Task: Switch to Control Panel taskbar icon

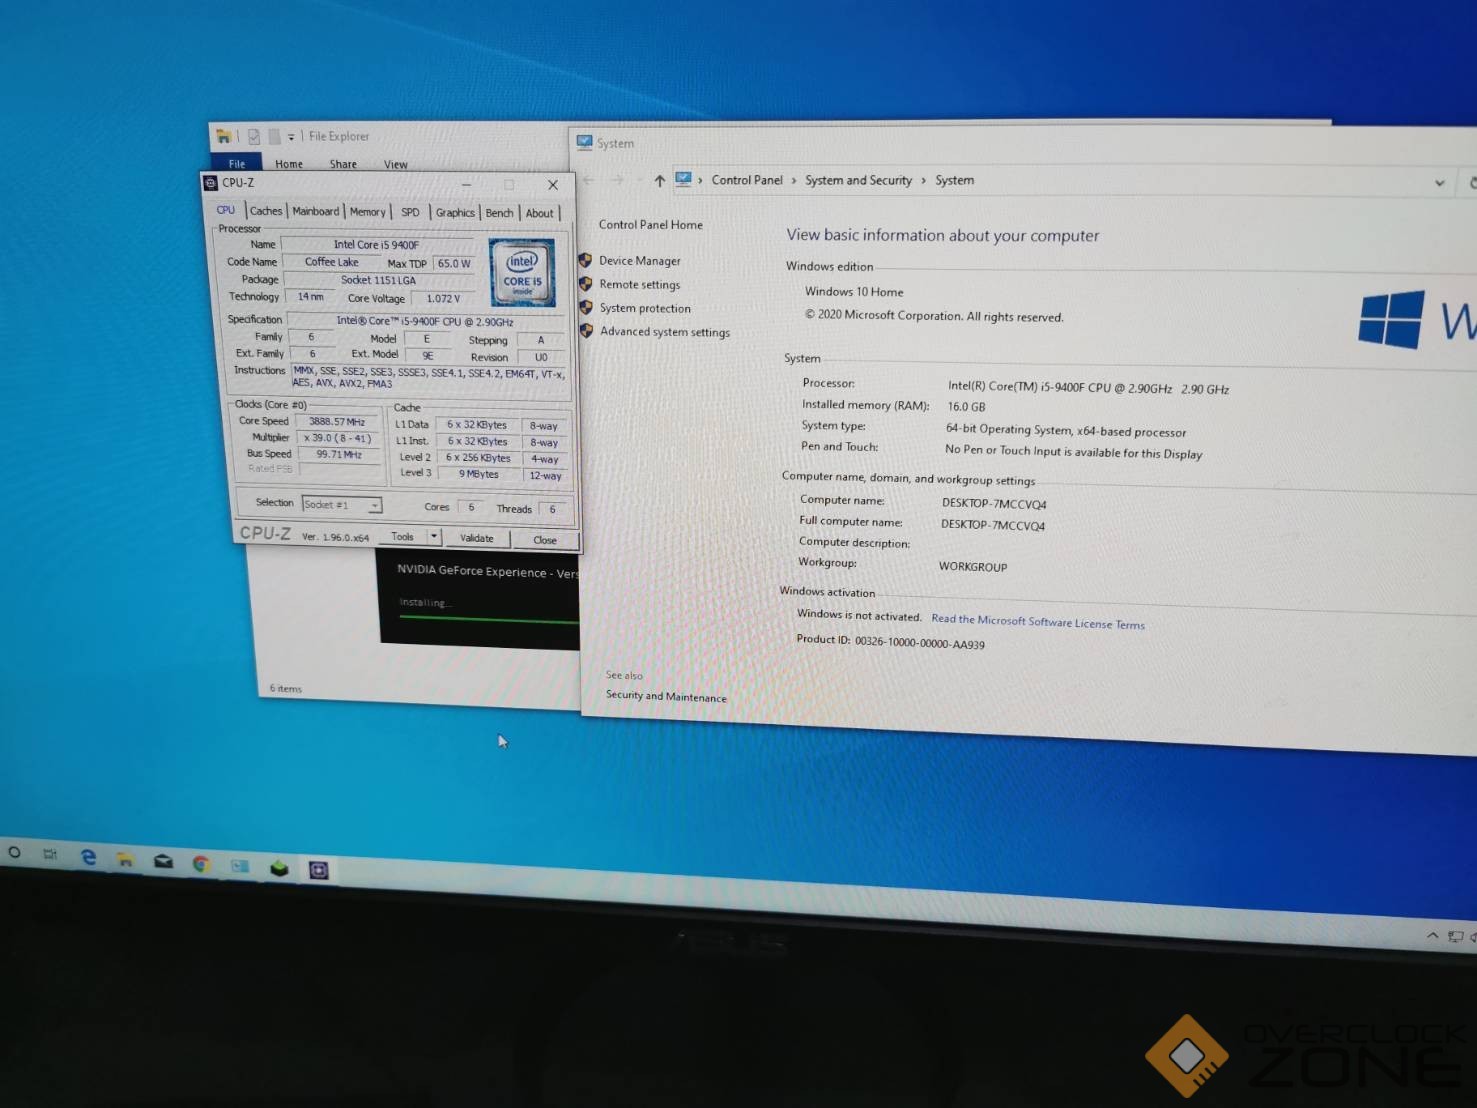Action: tap(240, 866)
